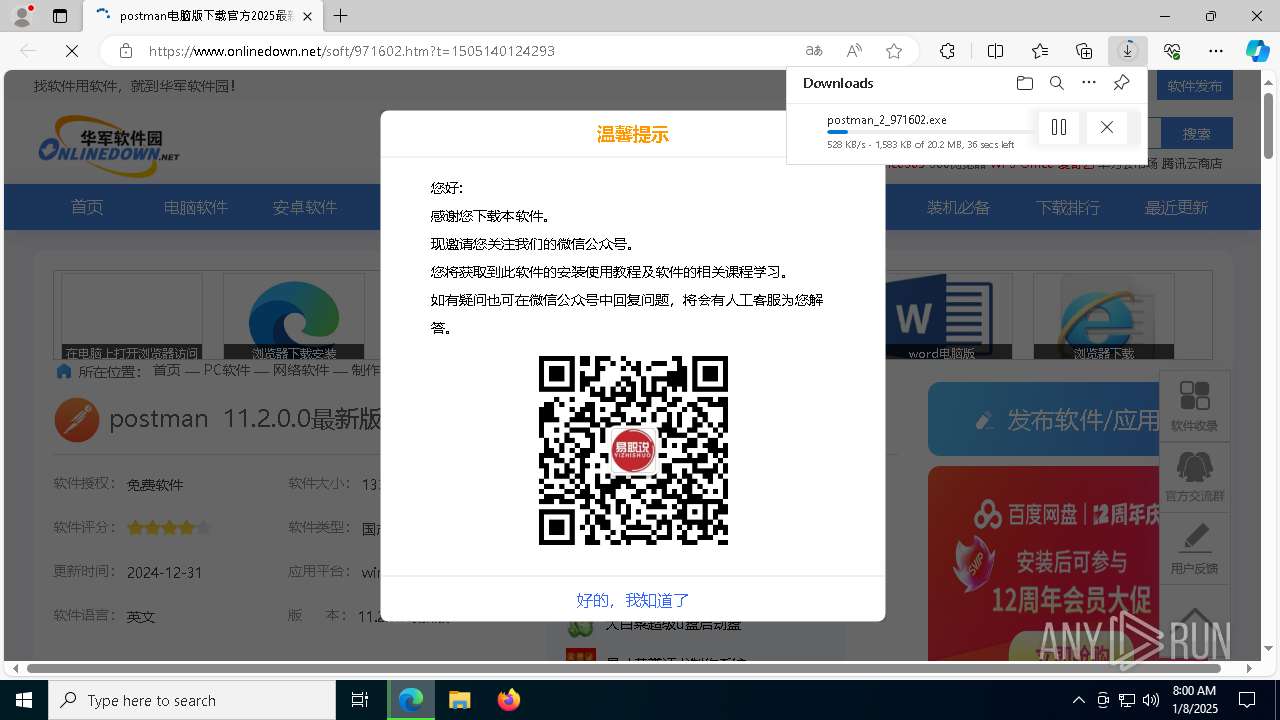
Task: Click the horizontal page scrollbar
Action: click(x=624, y=668)
